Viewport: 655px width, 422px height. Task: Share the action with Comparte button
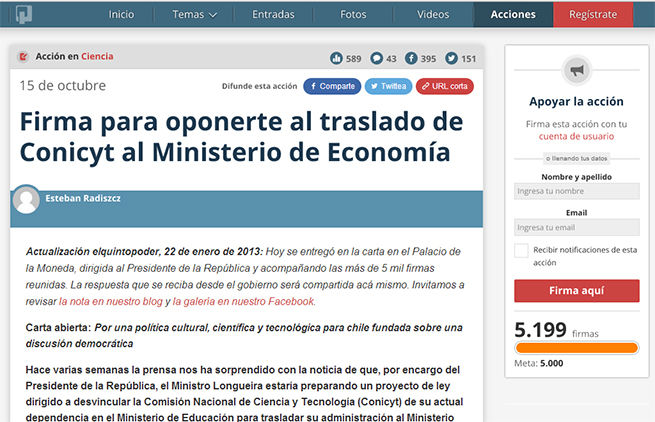pyautogui.click(x=332, y=86)
